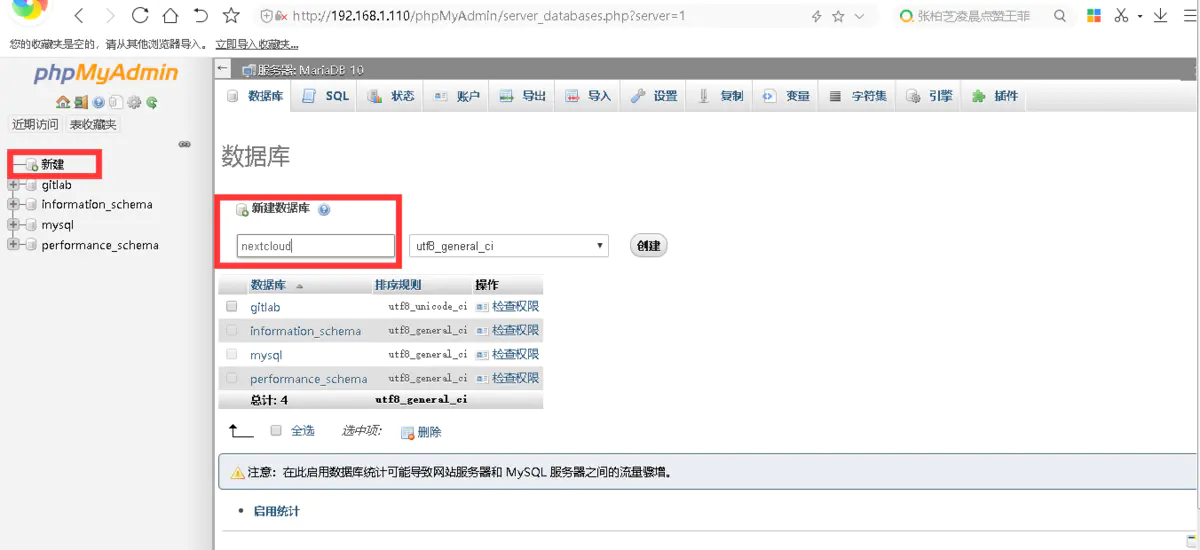Click the mysql database link in table
Image resolution: width=1200 pixels, height=550 pixels.
[x=266, y=355]
